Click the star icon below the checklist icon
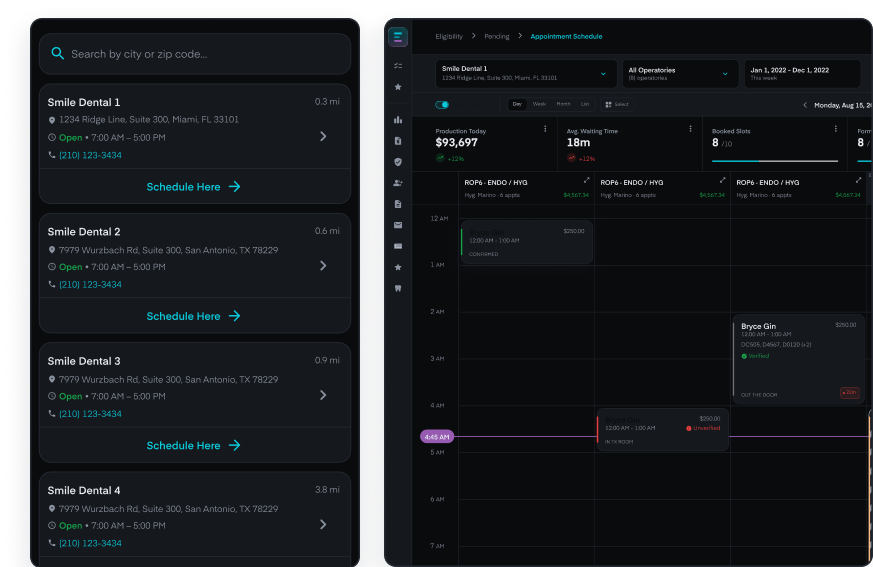Image resolution: width=873 pixels, height=567 pixels. [x=398, y=87]
